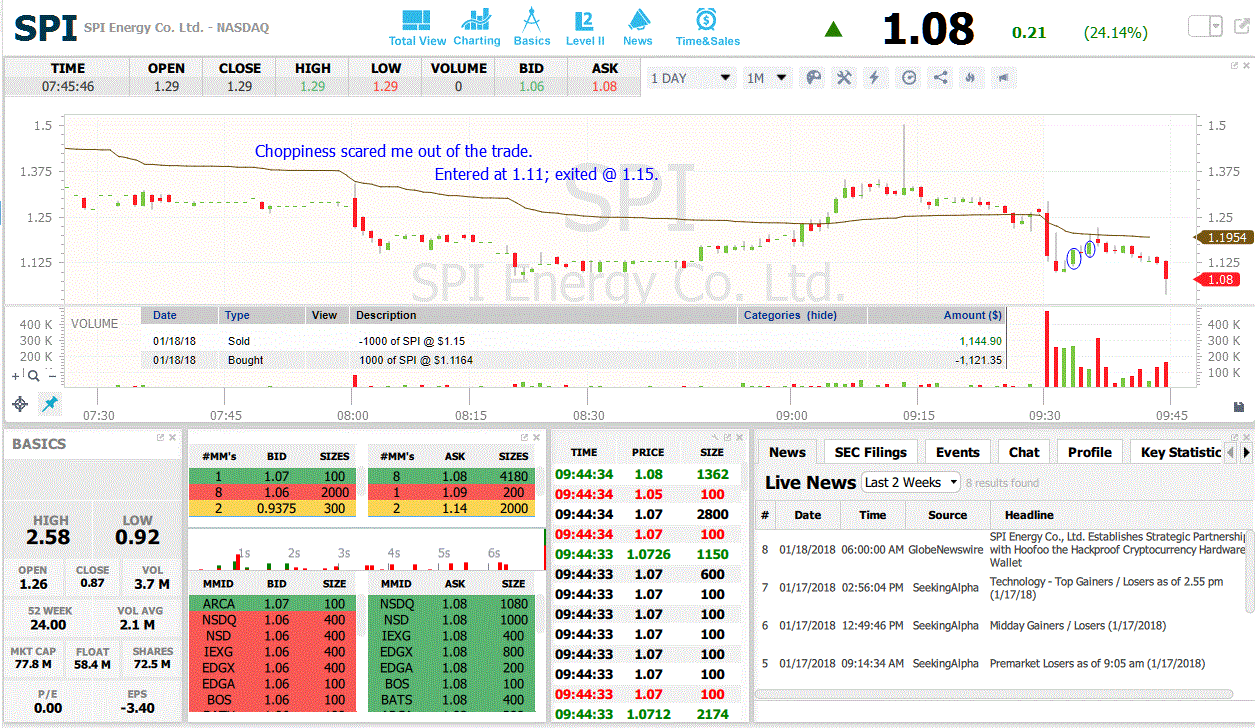Share chart using the share icon
This screenshot has height=728, width=1255.
tap(940, 78)
